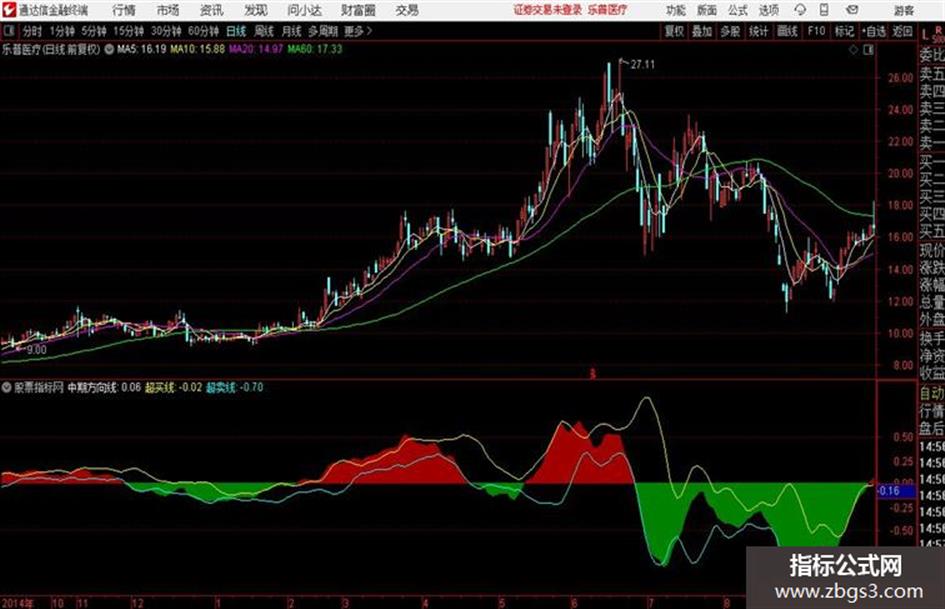Screen dimensions: 945x609
Task: Click the green MA60: 17.33 label
Action: click(x=315, y=49)
